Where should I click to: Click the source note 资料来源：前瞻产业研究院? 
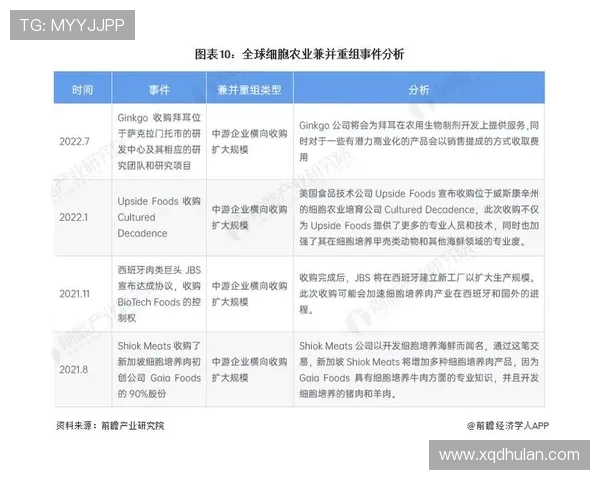(110, 426)
